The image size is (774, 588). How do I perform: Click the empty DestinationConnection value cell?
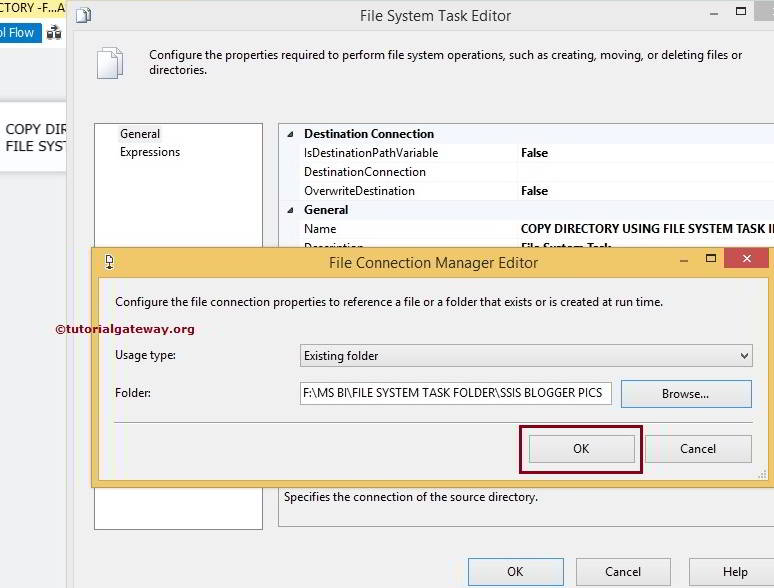[646, 172]
